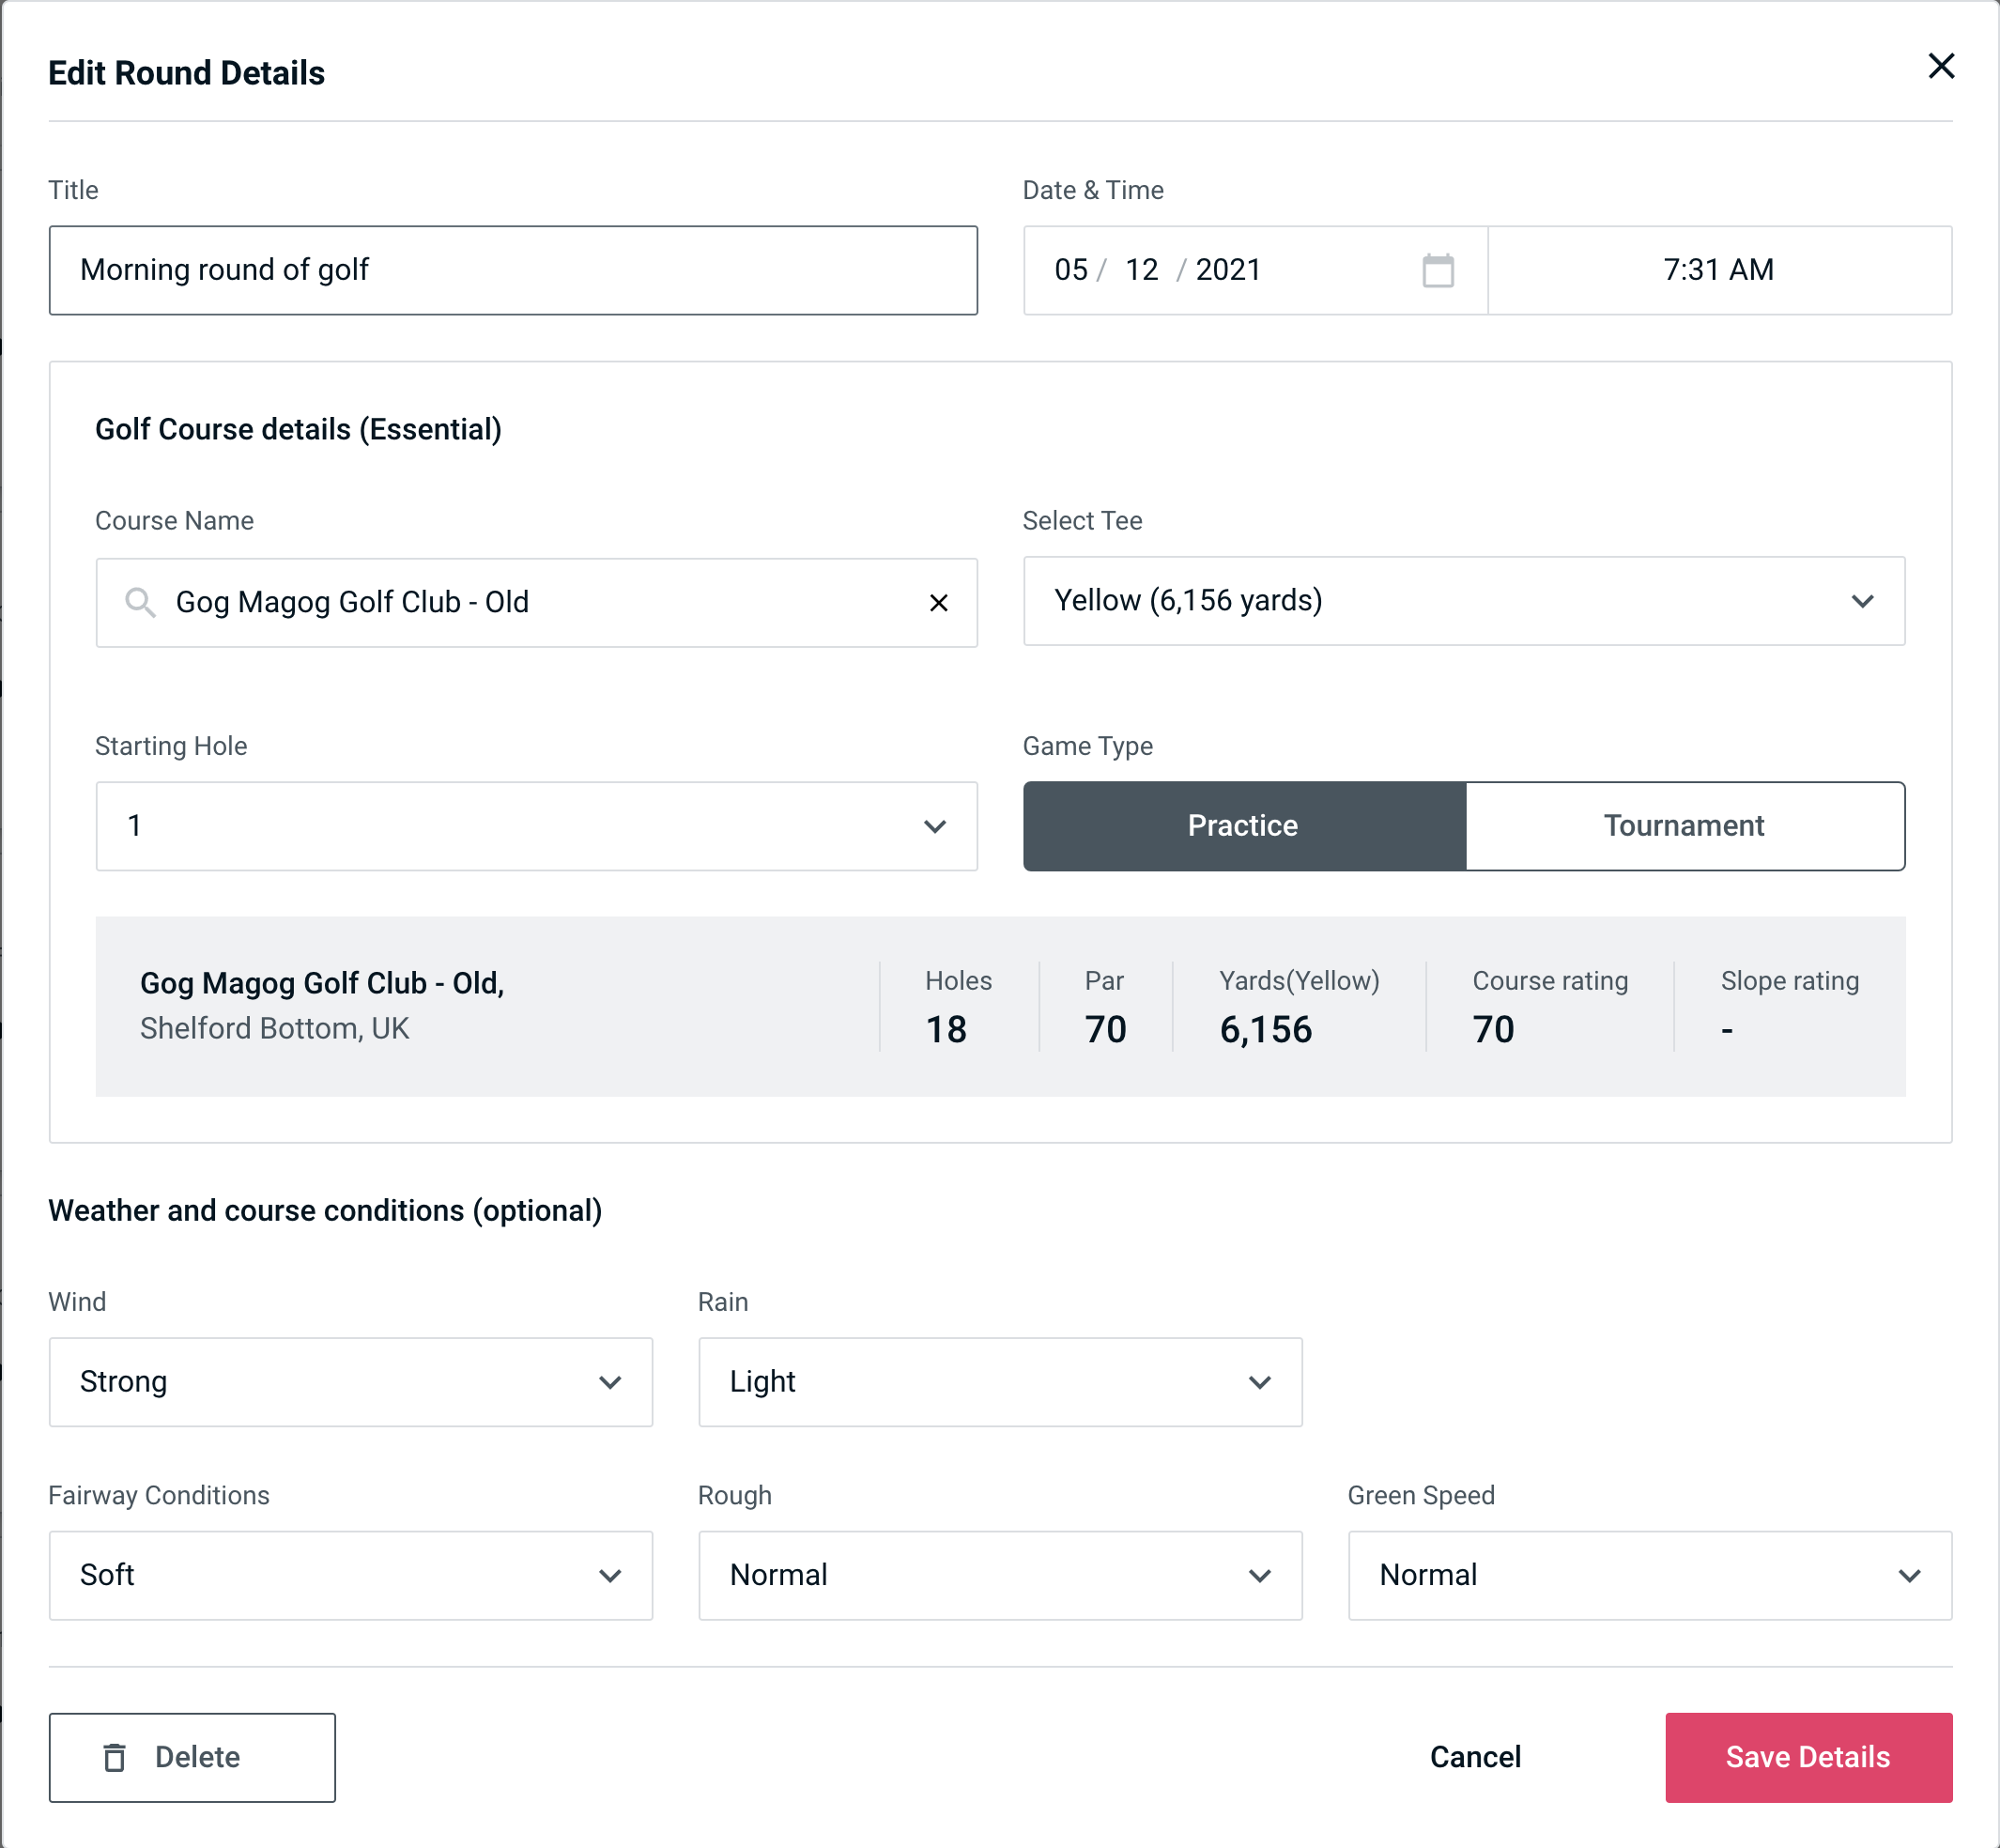Click the Save Details button
This screenshot has width=2000, height=1848.
coord(1807,1756)
